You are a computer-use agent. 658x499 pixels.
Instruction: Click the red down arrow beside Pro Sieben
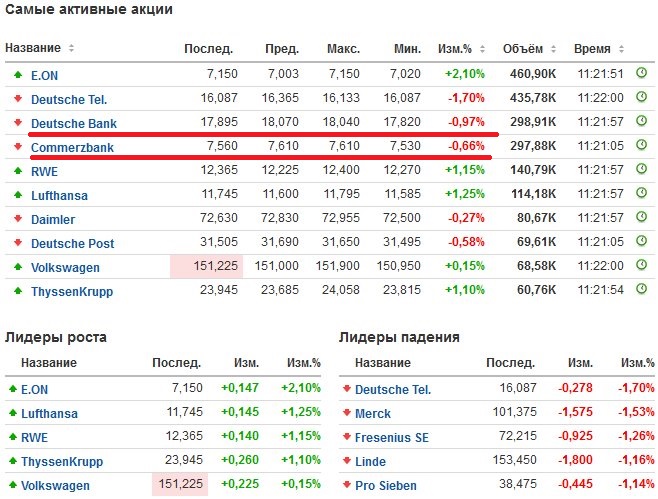(x=347, y=486)
